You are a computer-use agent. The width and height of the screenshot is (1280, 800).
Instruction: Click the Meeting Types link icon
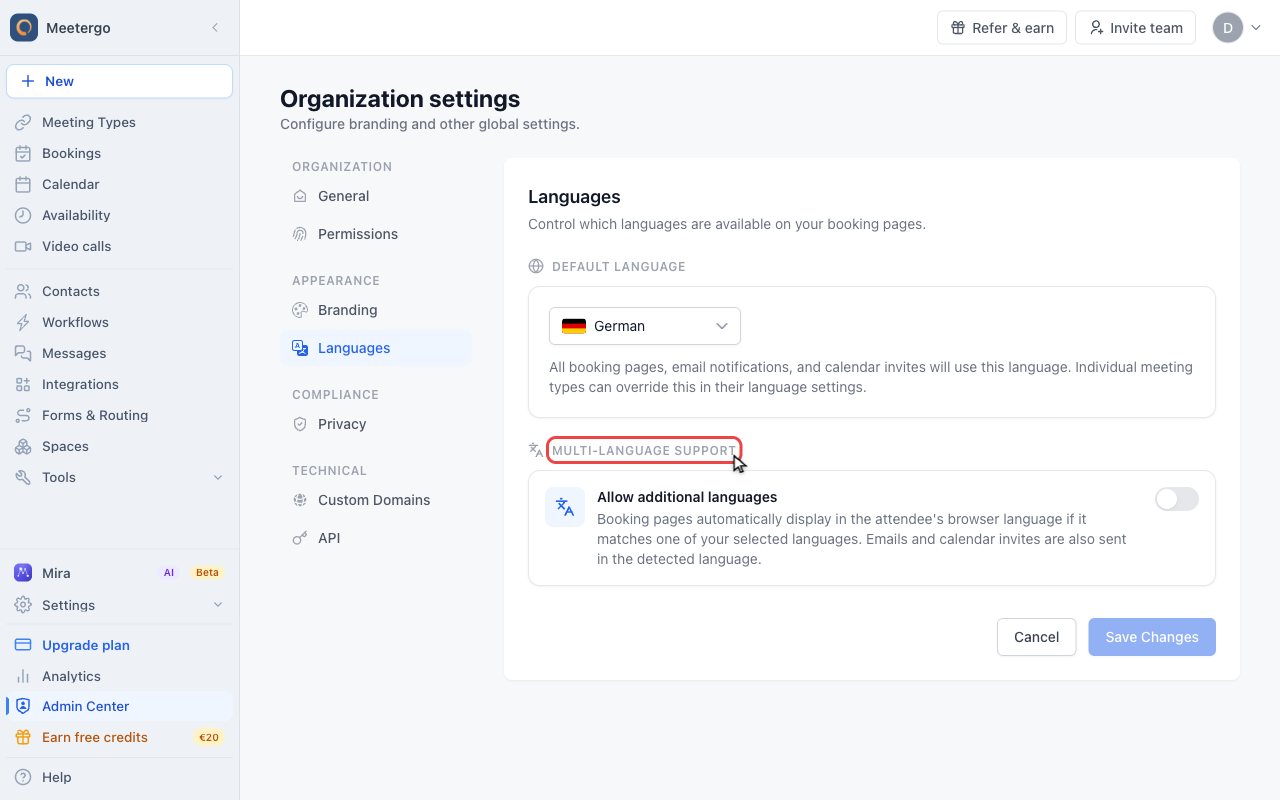[x=23, y=122]
